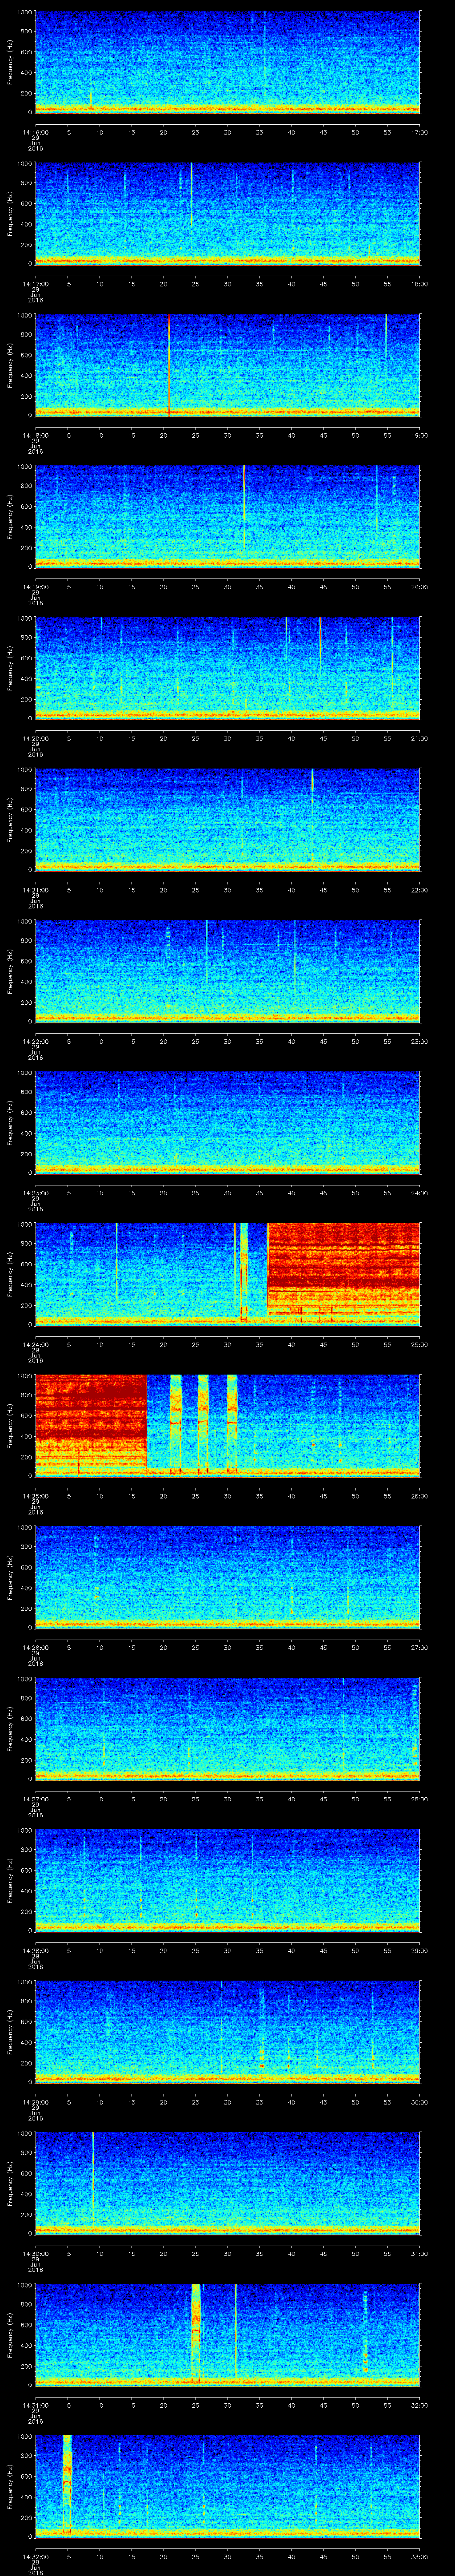Viewport: 455px width, 2576px height.
Task: Select the 14:18:00 time axis label
Action: coord(35,435)
